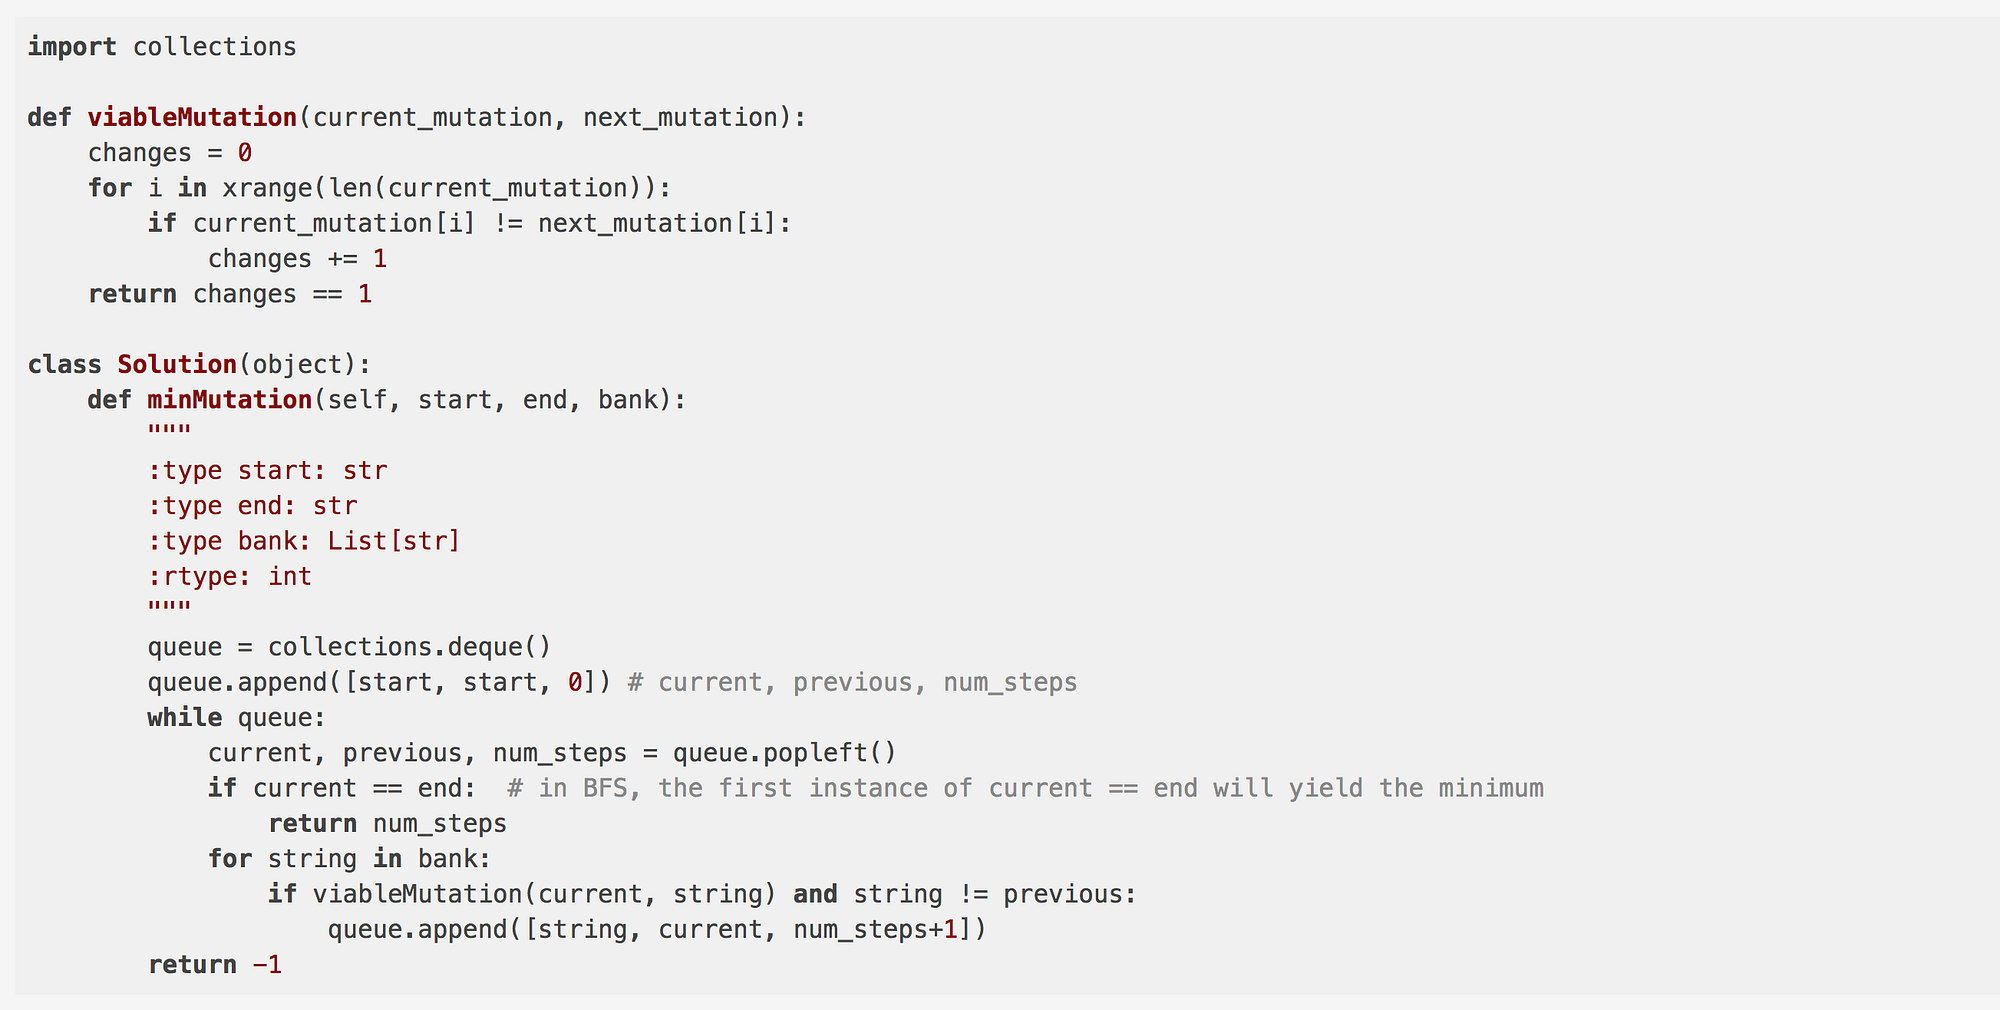Click 'collections.deque()' in queue assignment
Screen dimensions: 2000x1010
point(409,647)
